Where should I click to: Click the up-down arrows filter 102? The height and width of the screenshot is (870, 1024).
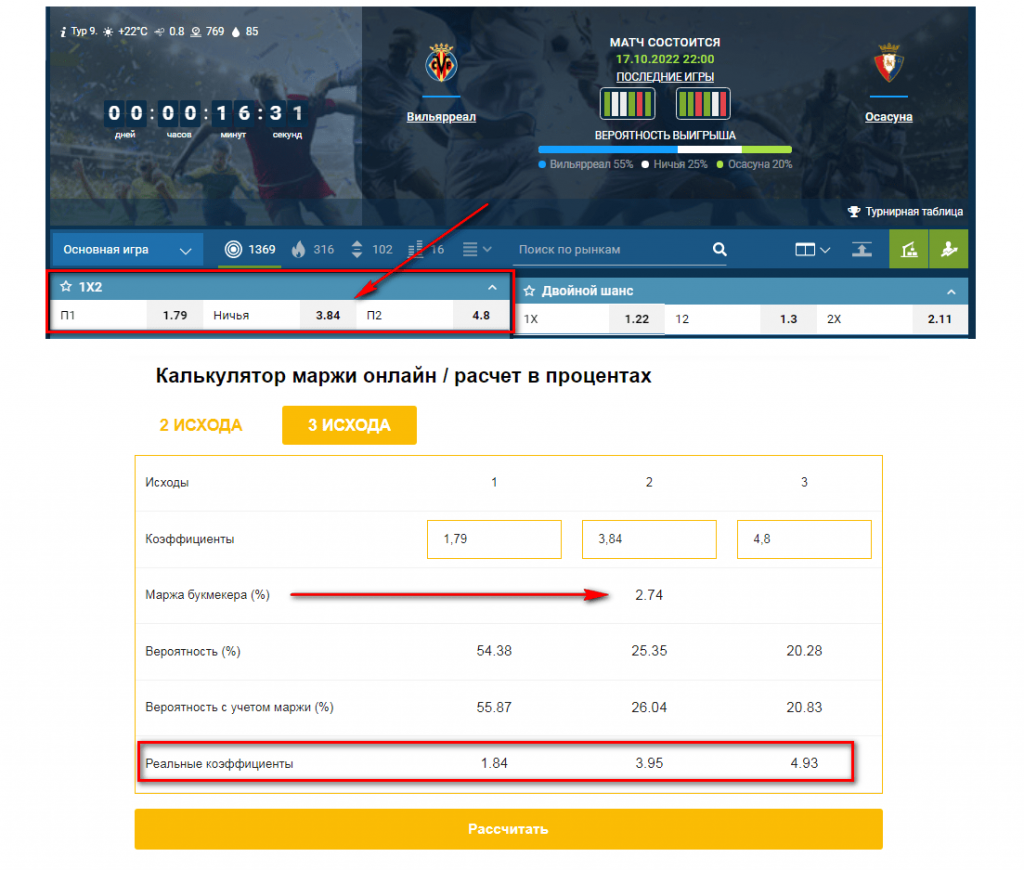click(372, 250)
